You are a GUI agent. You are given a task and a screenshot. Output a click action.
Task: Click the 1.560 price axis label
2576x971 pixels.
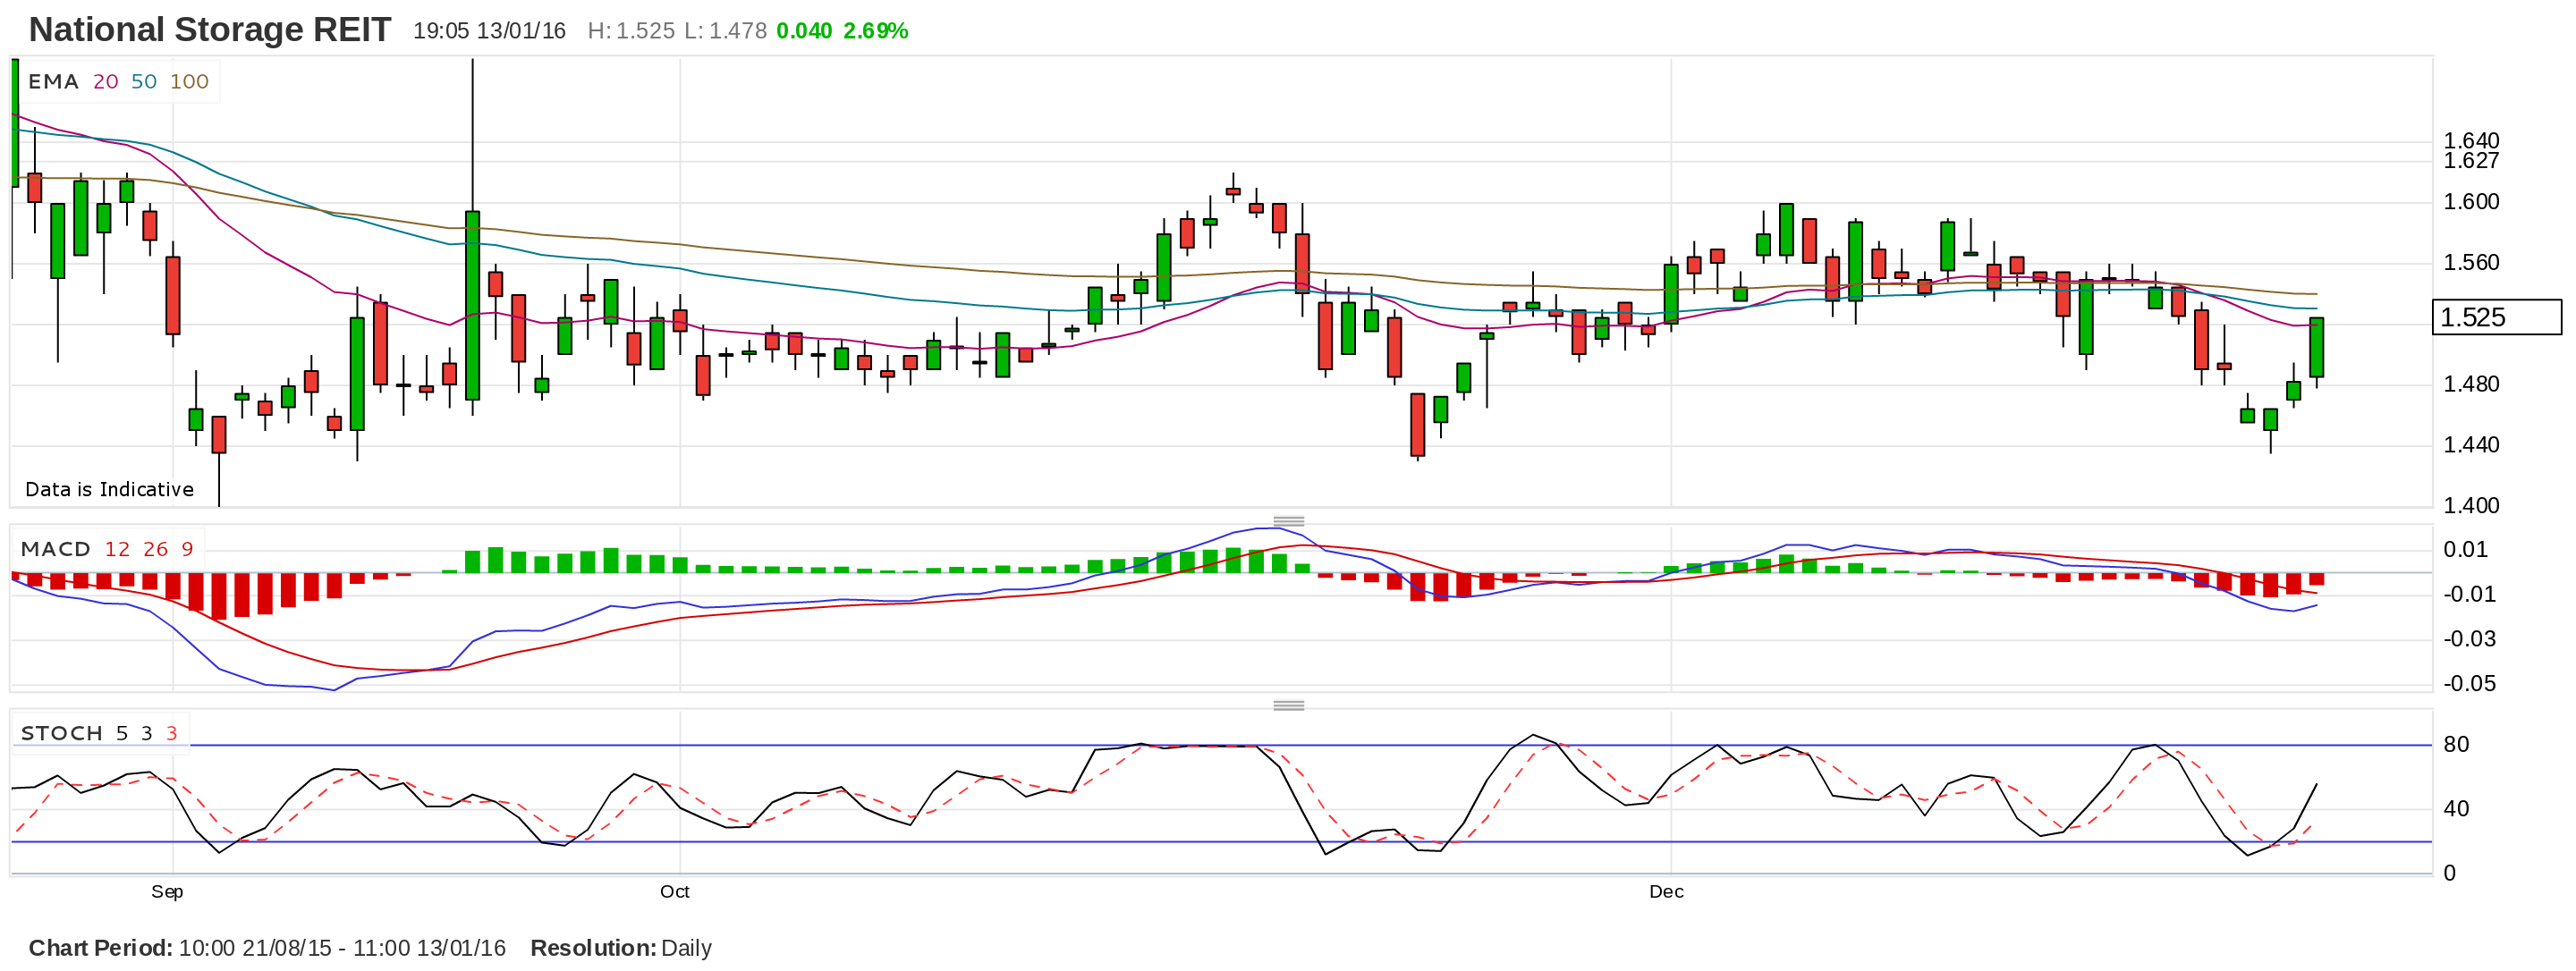pyautogui.click(x=2471, y=263)
